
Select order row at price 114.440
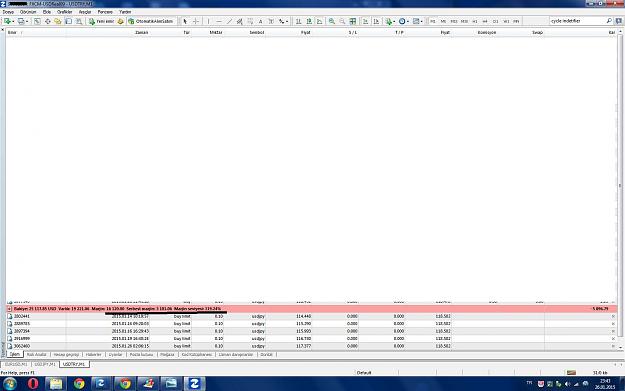point(311,316)
